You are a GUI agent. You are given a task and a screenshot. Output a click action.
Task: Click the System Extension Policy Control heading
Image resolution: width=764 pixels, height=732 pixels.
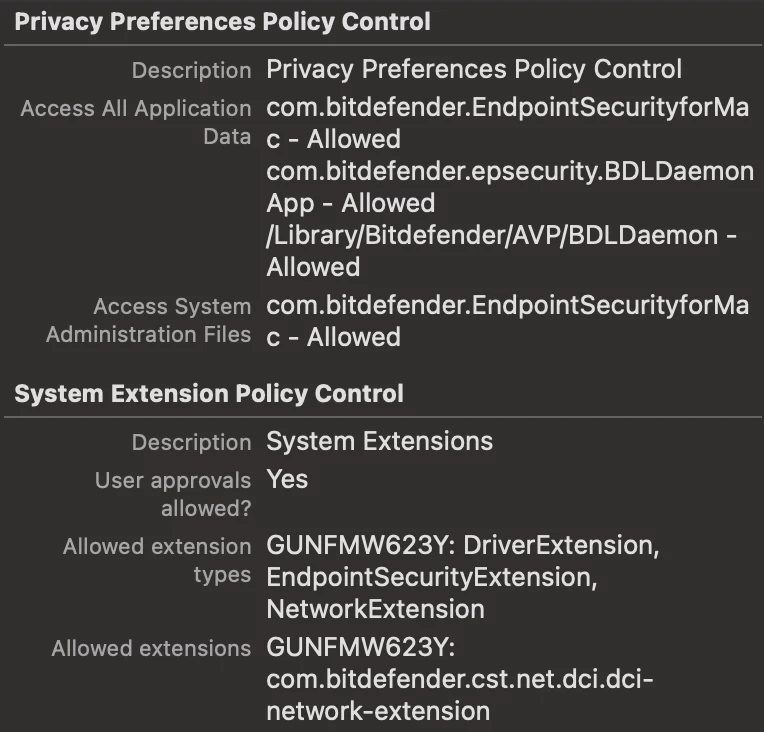click(209, 393)
